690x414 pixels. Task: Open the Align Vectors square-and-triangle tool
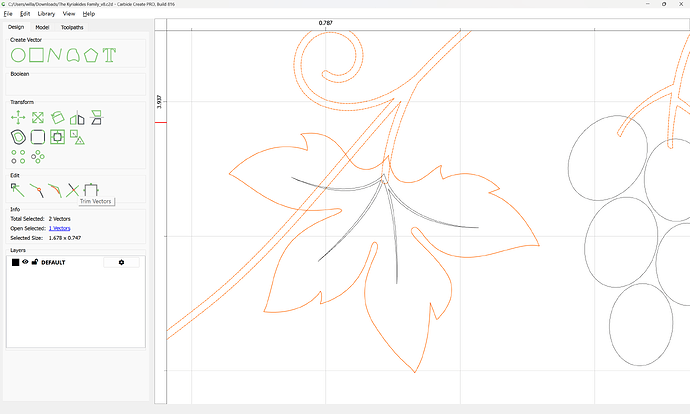pyautogui.click(x=77, y=137)
